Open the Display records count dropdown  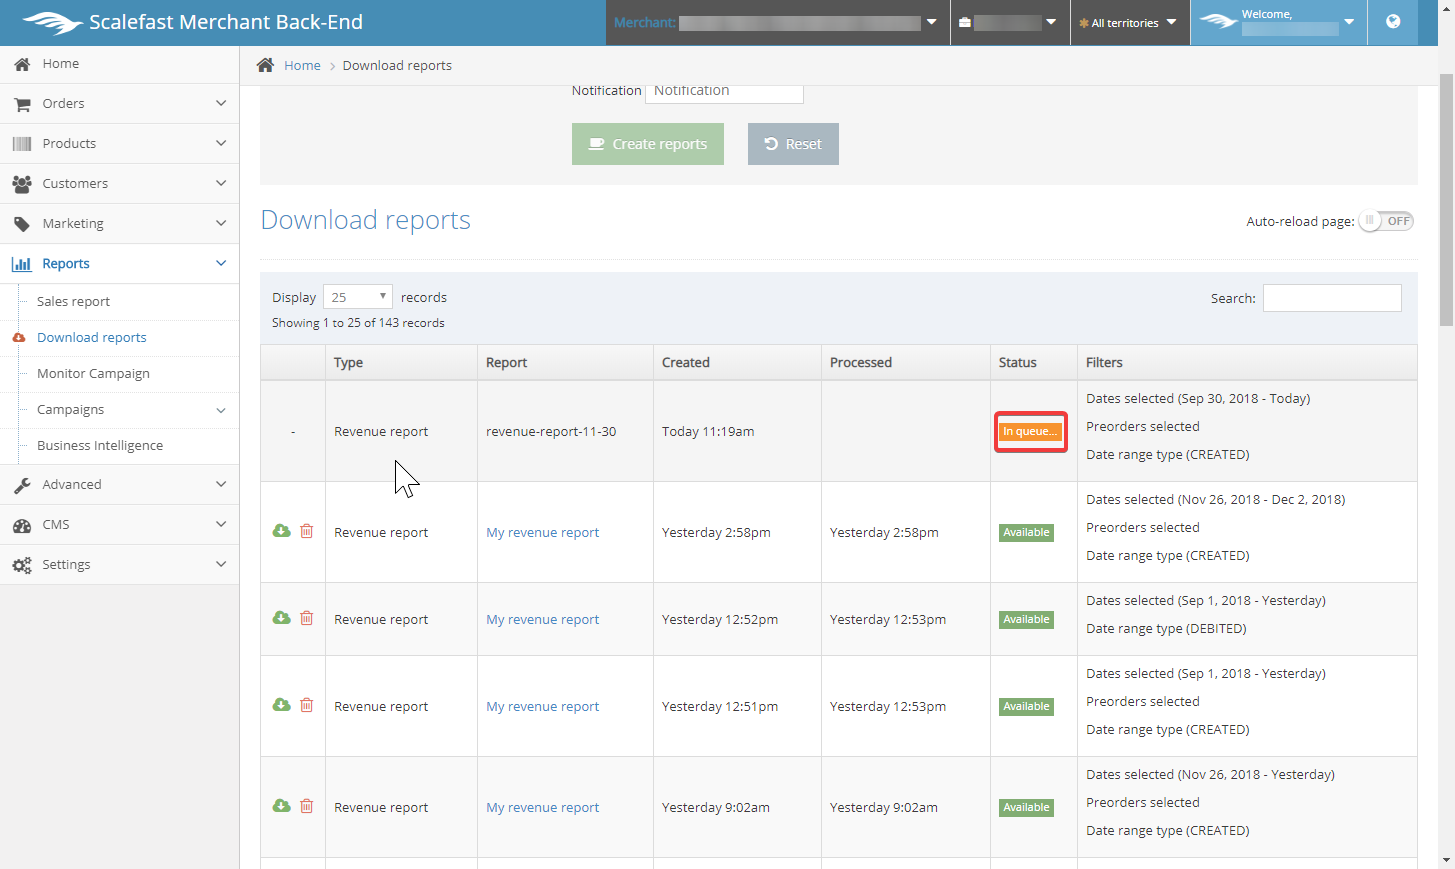(357, 297)
